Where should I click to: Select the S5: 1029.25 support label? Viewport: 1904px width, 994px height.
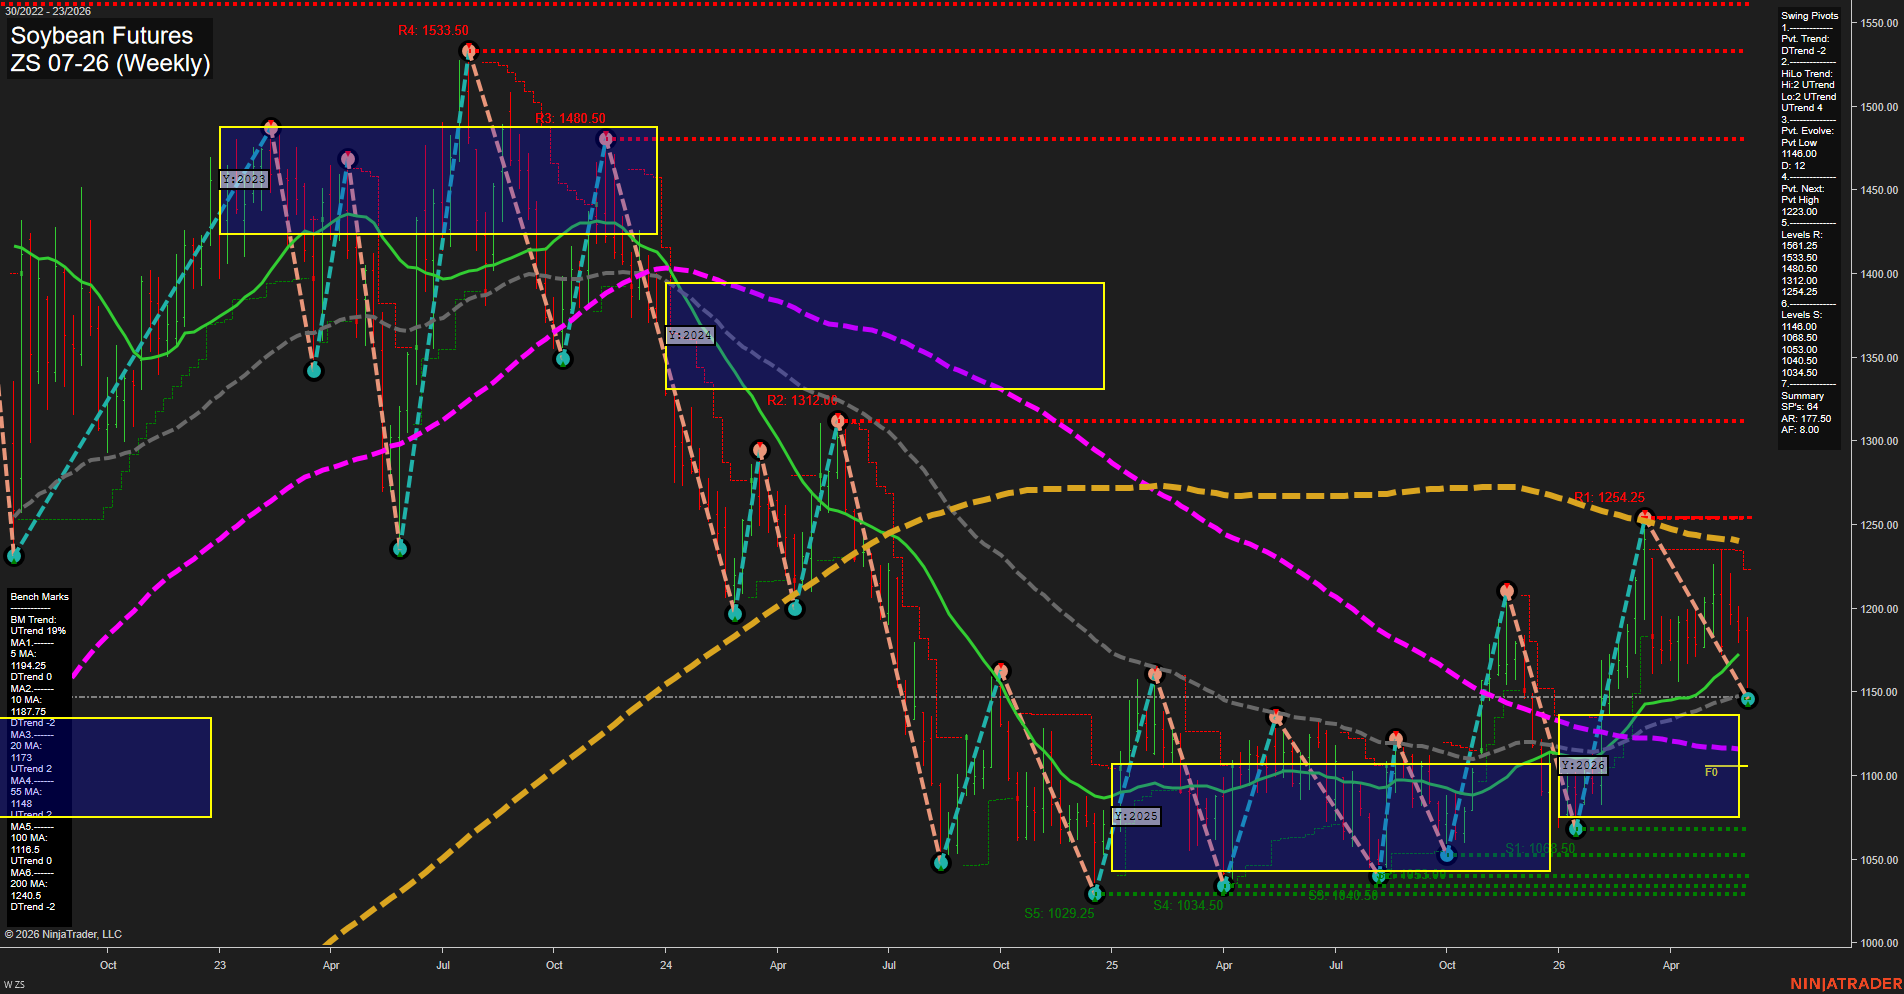tap(1059, 913)
